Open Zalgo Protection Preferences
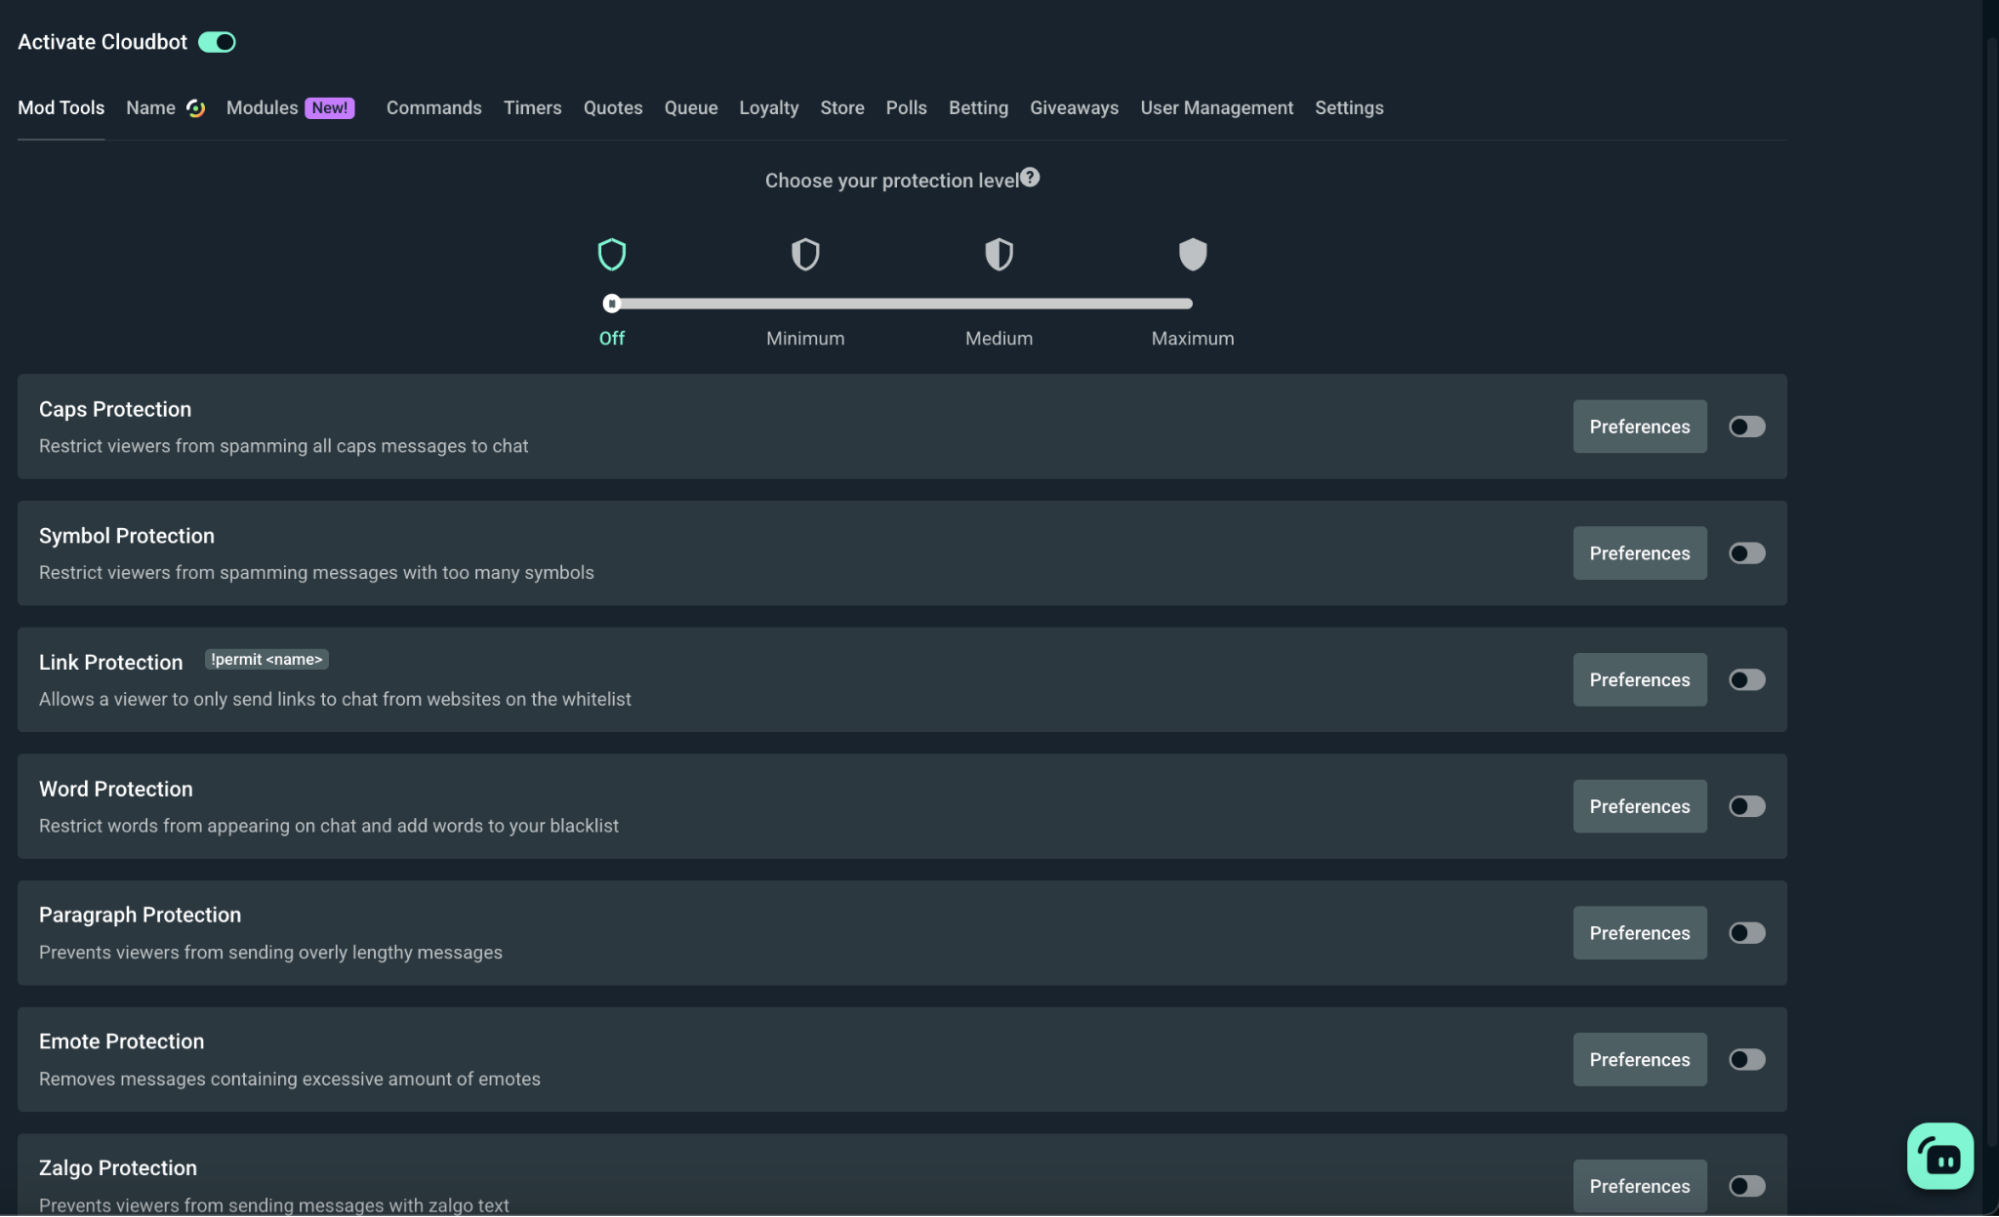The image size is (1999, 1217). (x=1639, y=1185)
